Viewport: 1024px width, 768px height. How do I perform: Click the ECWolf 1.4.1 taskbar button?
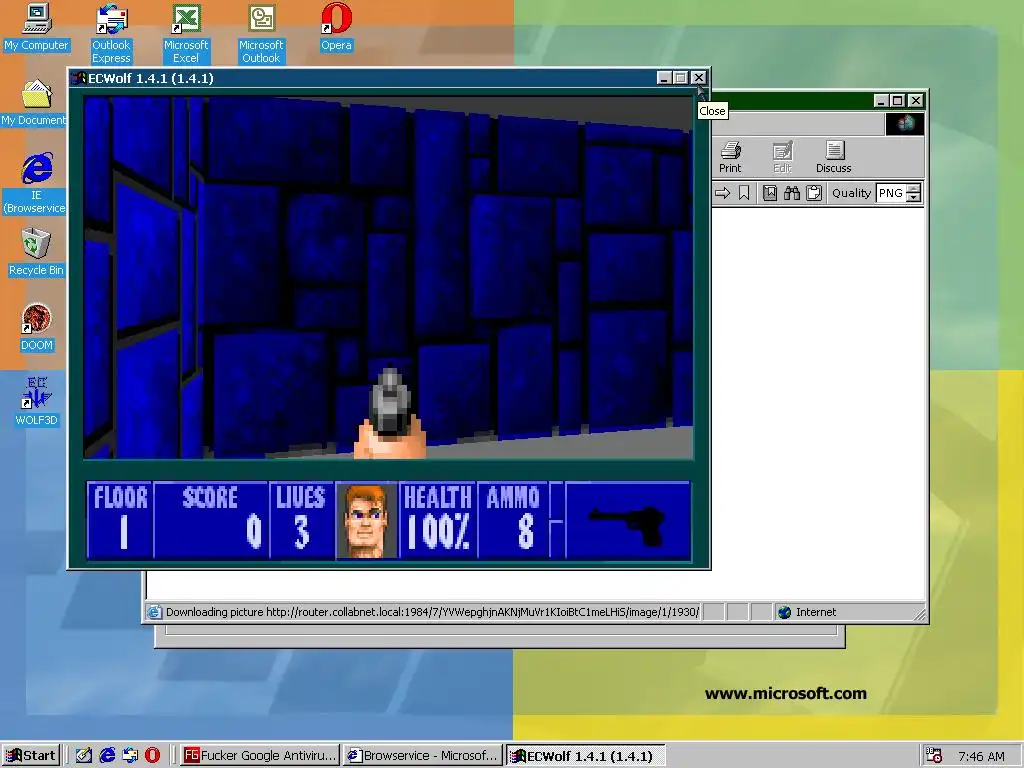click(586, 756)
